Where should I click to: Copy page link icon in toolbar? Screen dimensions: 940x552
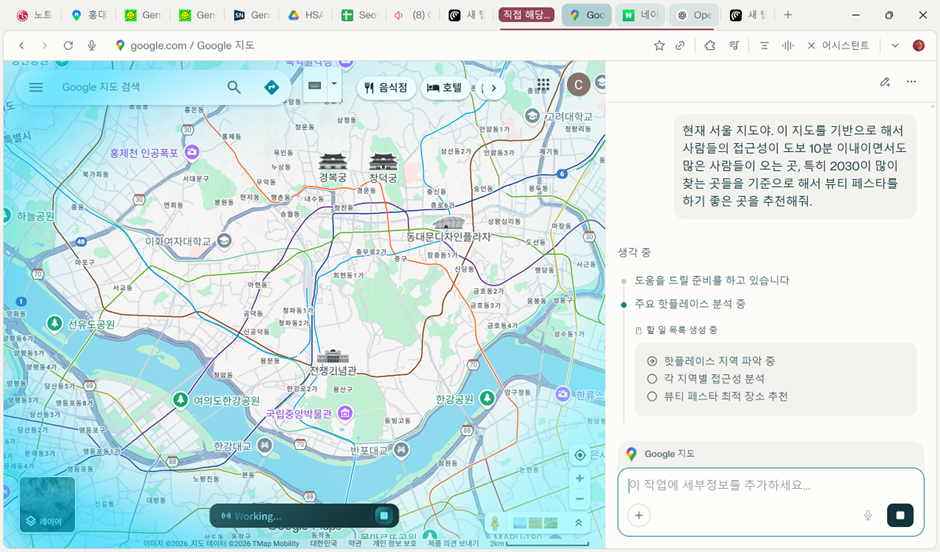(x=680, y=46)
